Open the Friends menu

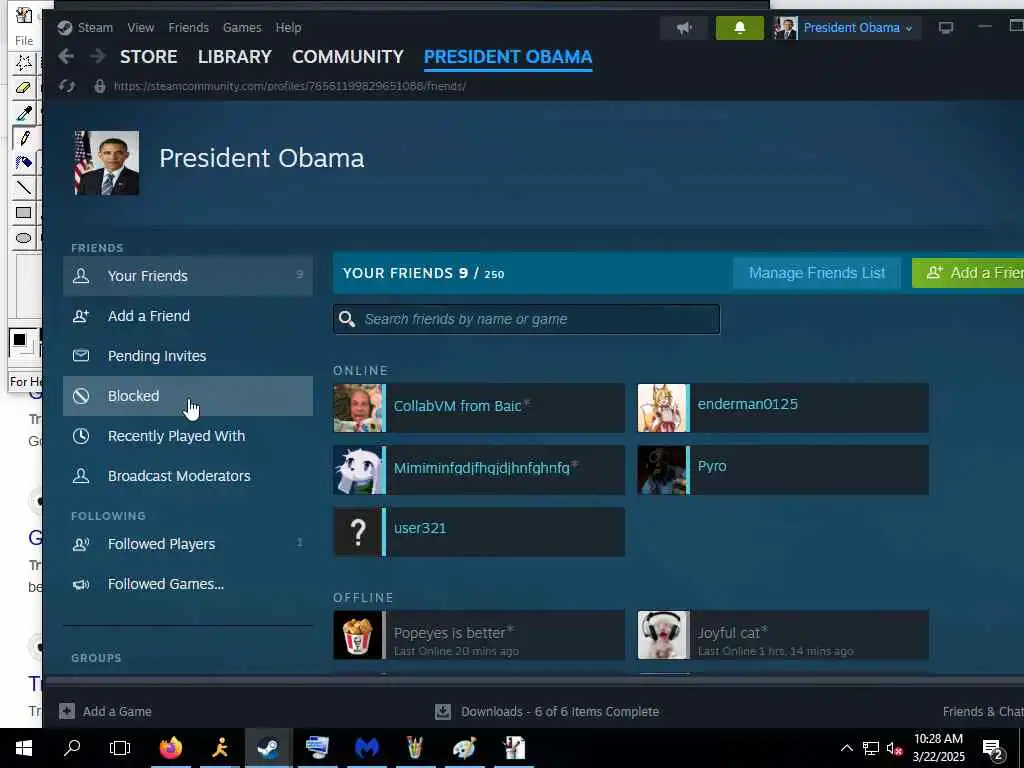pyautogui.click(x=188, y=27)
